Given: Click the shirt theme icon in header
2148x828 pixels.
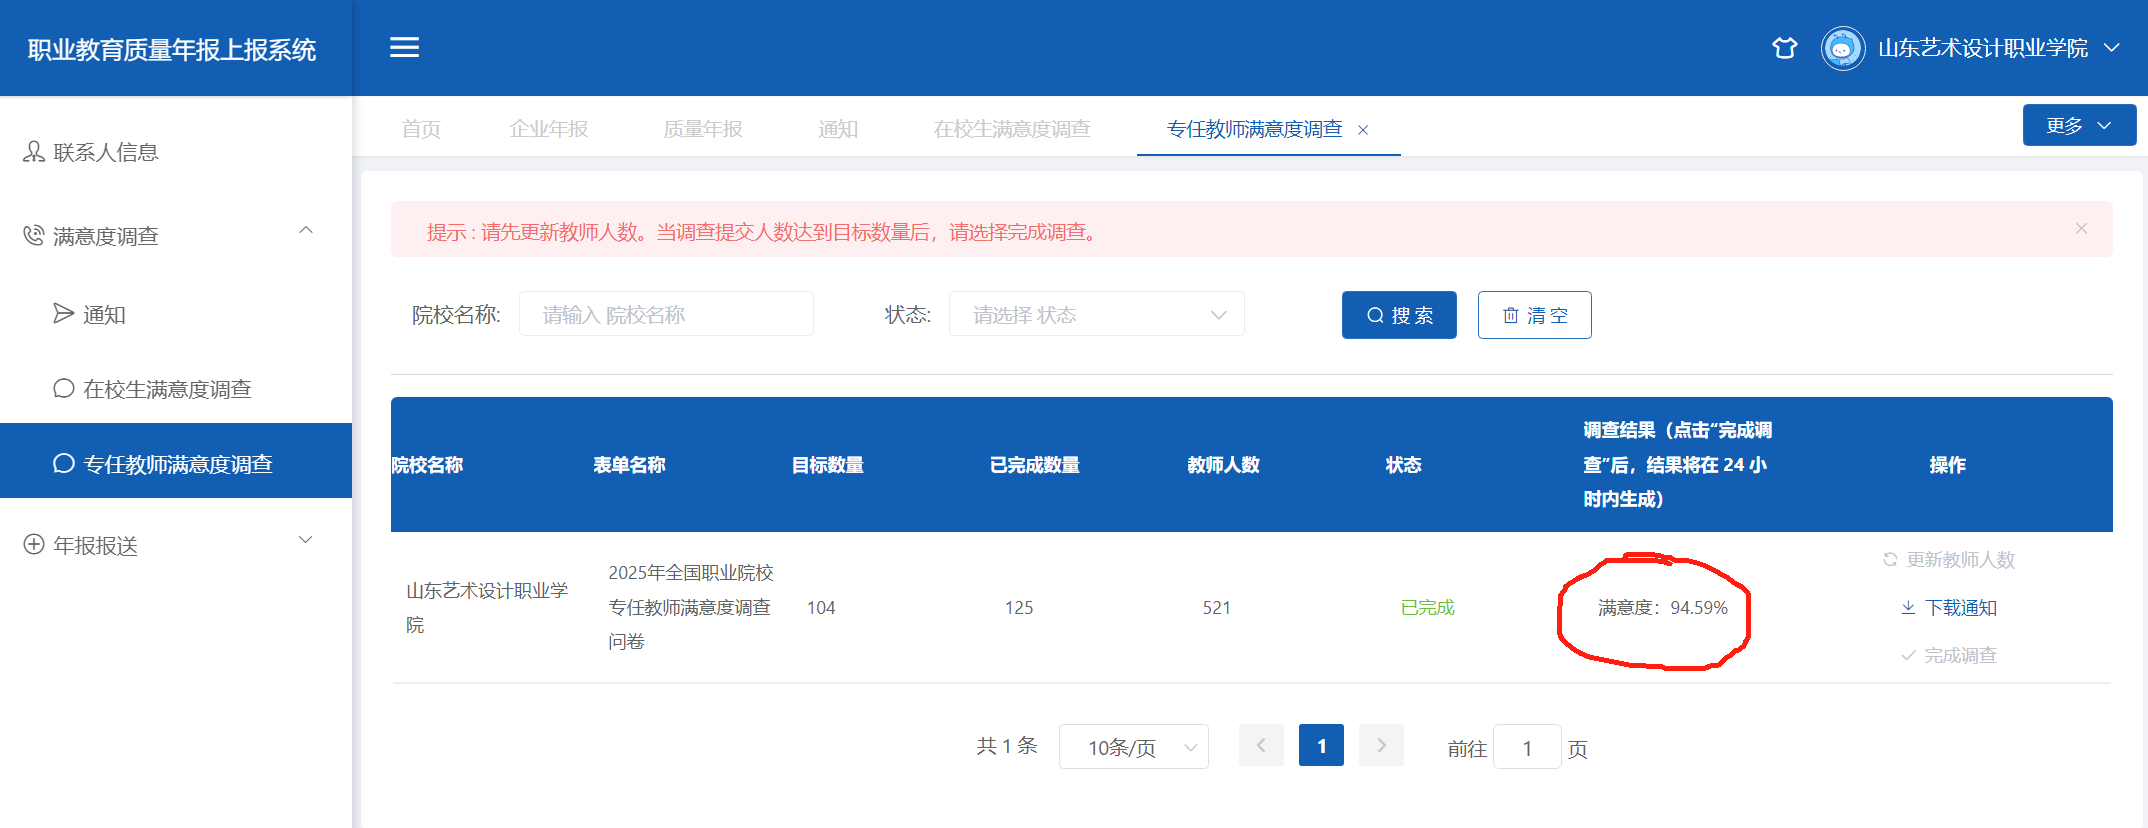Looking at the screenshot, I should click(1784, 48).
